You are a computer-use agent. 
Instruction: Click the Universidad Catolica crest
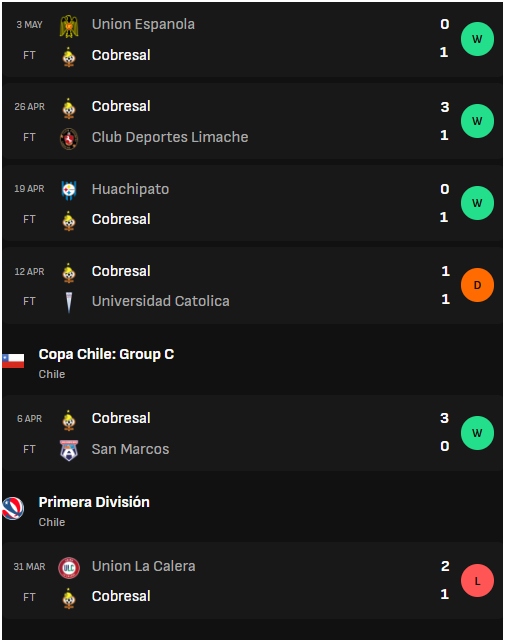point(69,303)
